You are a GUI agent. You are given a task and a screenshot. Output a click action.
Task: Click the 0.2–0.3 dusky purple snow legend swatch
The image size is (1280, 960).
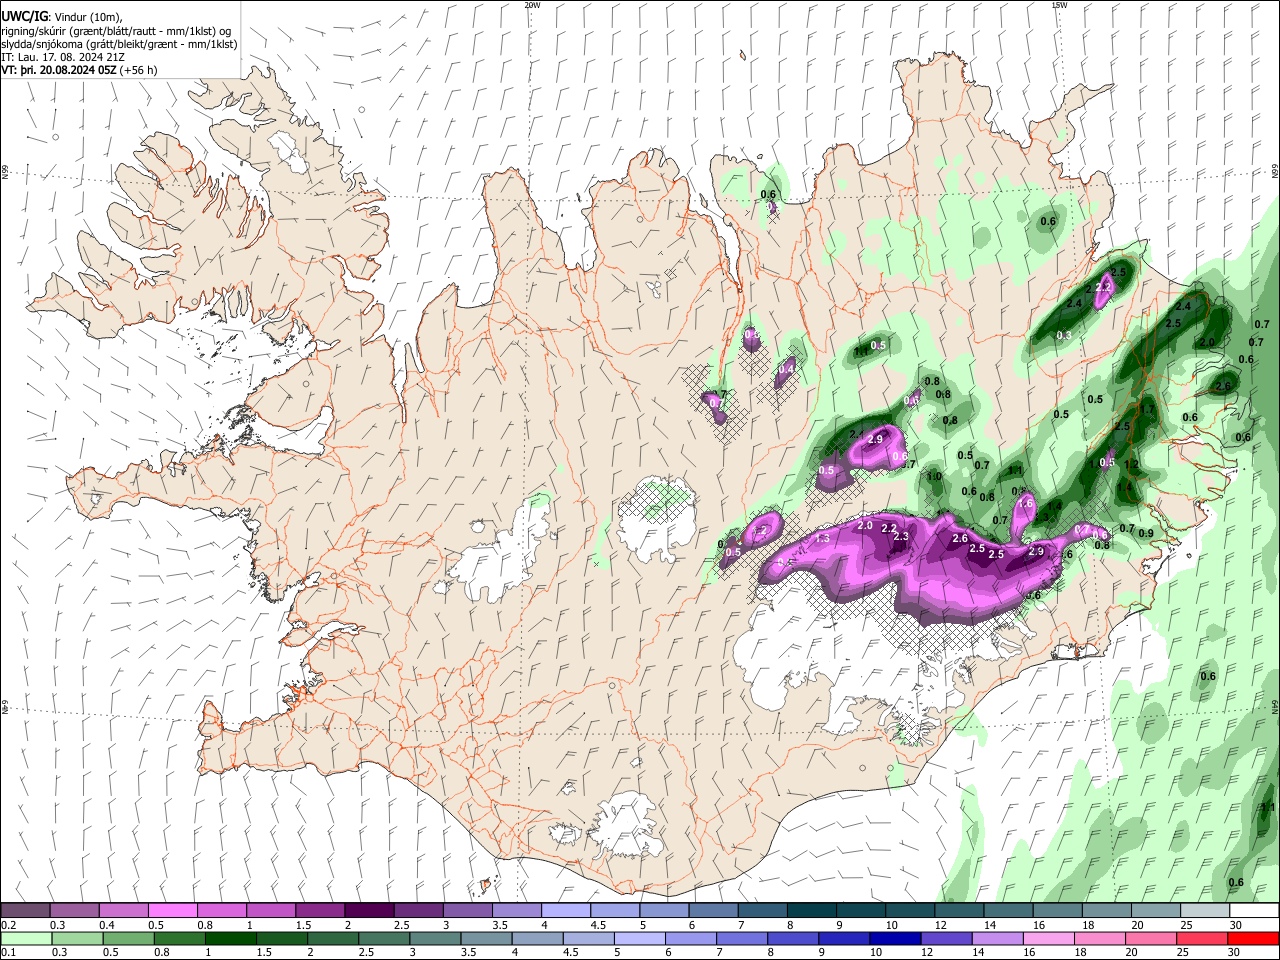pos(26,910)
